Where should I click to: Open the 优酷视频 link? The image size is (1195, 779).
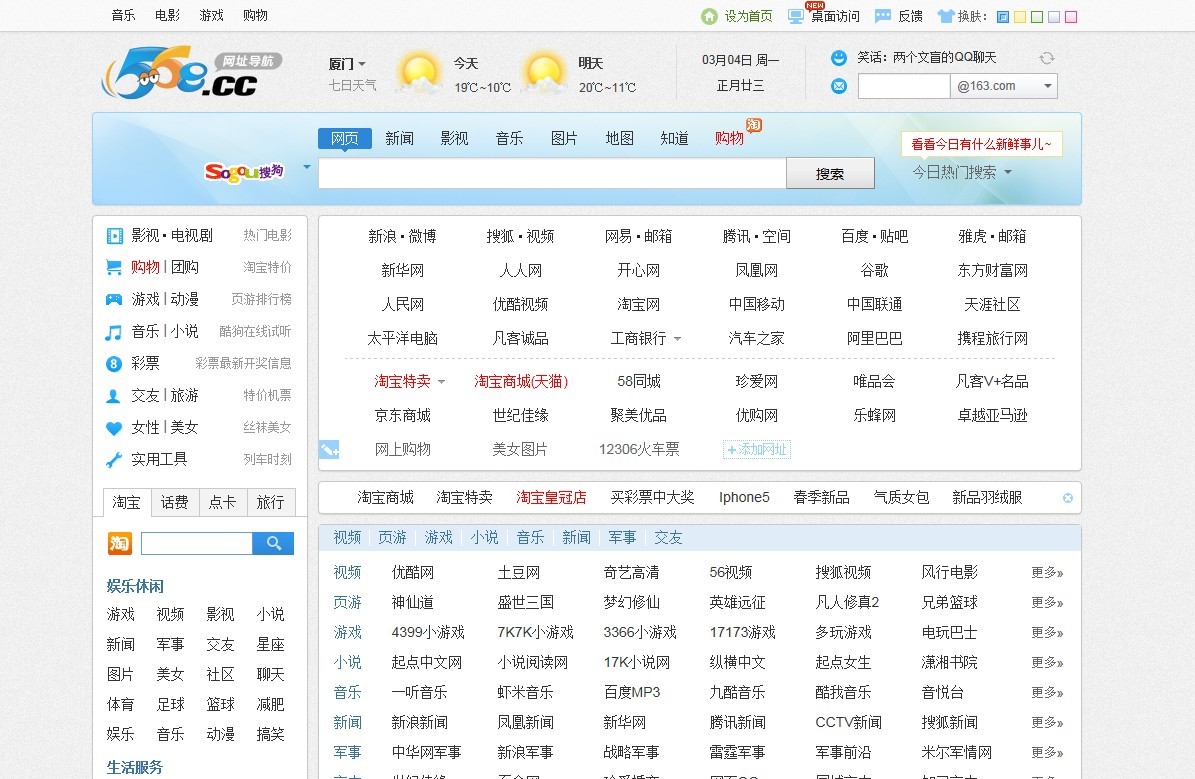[520, 304]
